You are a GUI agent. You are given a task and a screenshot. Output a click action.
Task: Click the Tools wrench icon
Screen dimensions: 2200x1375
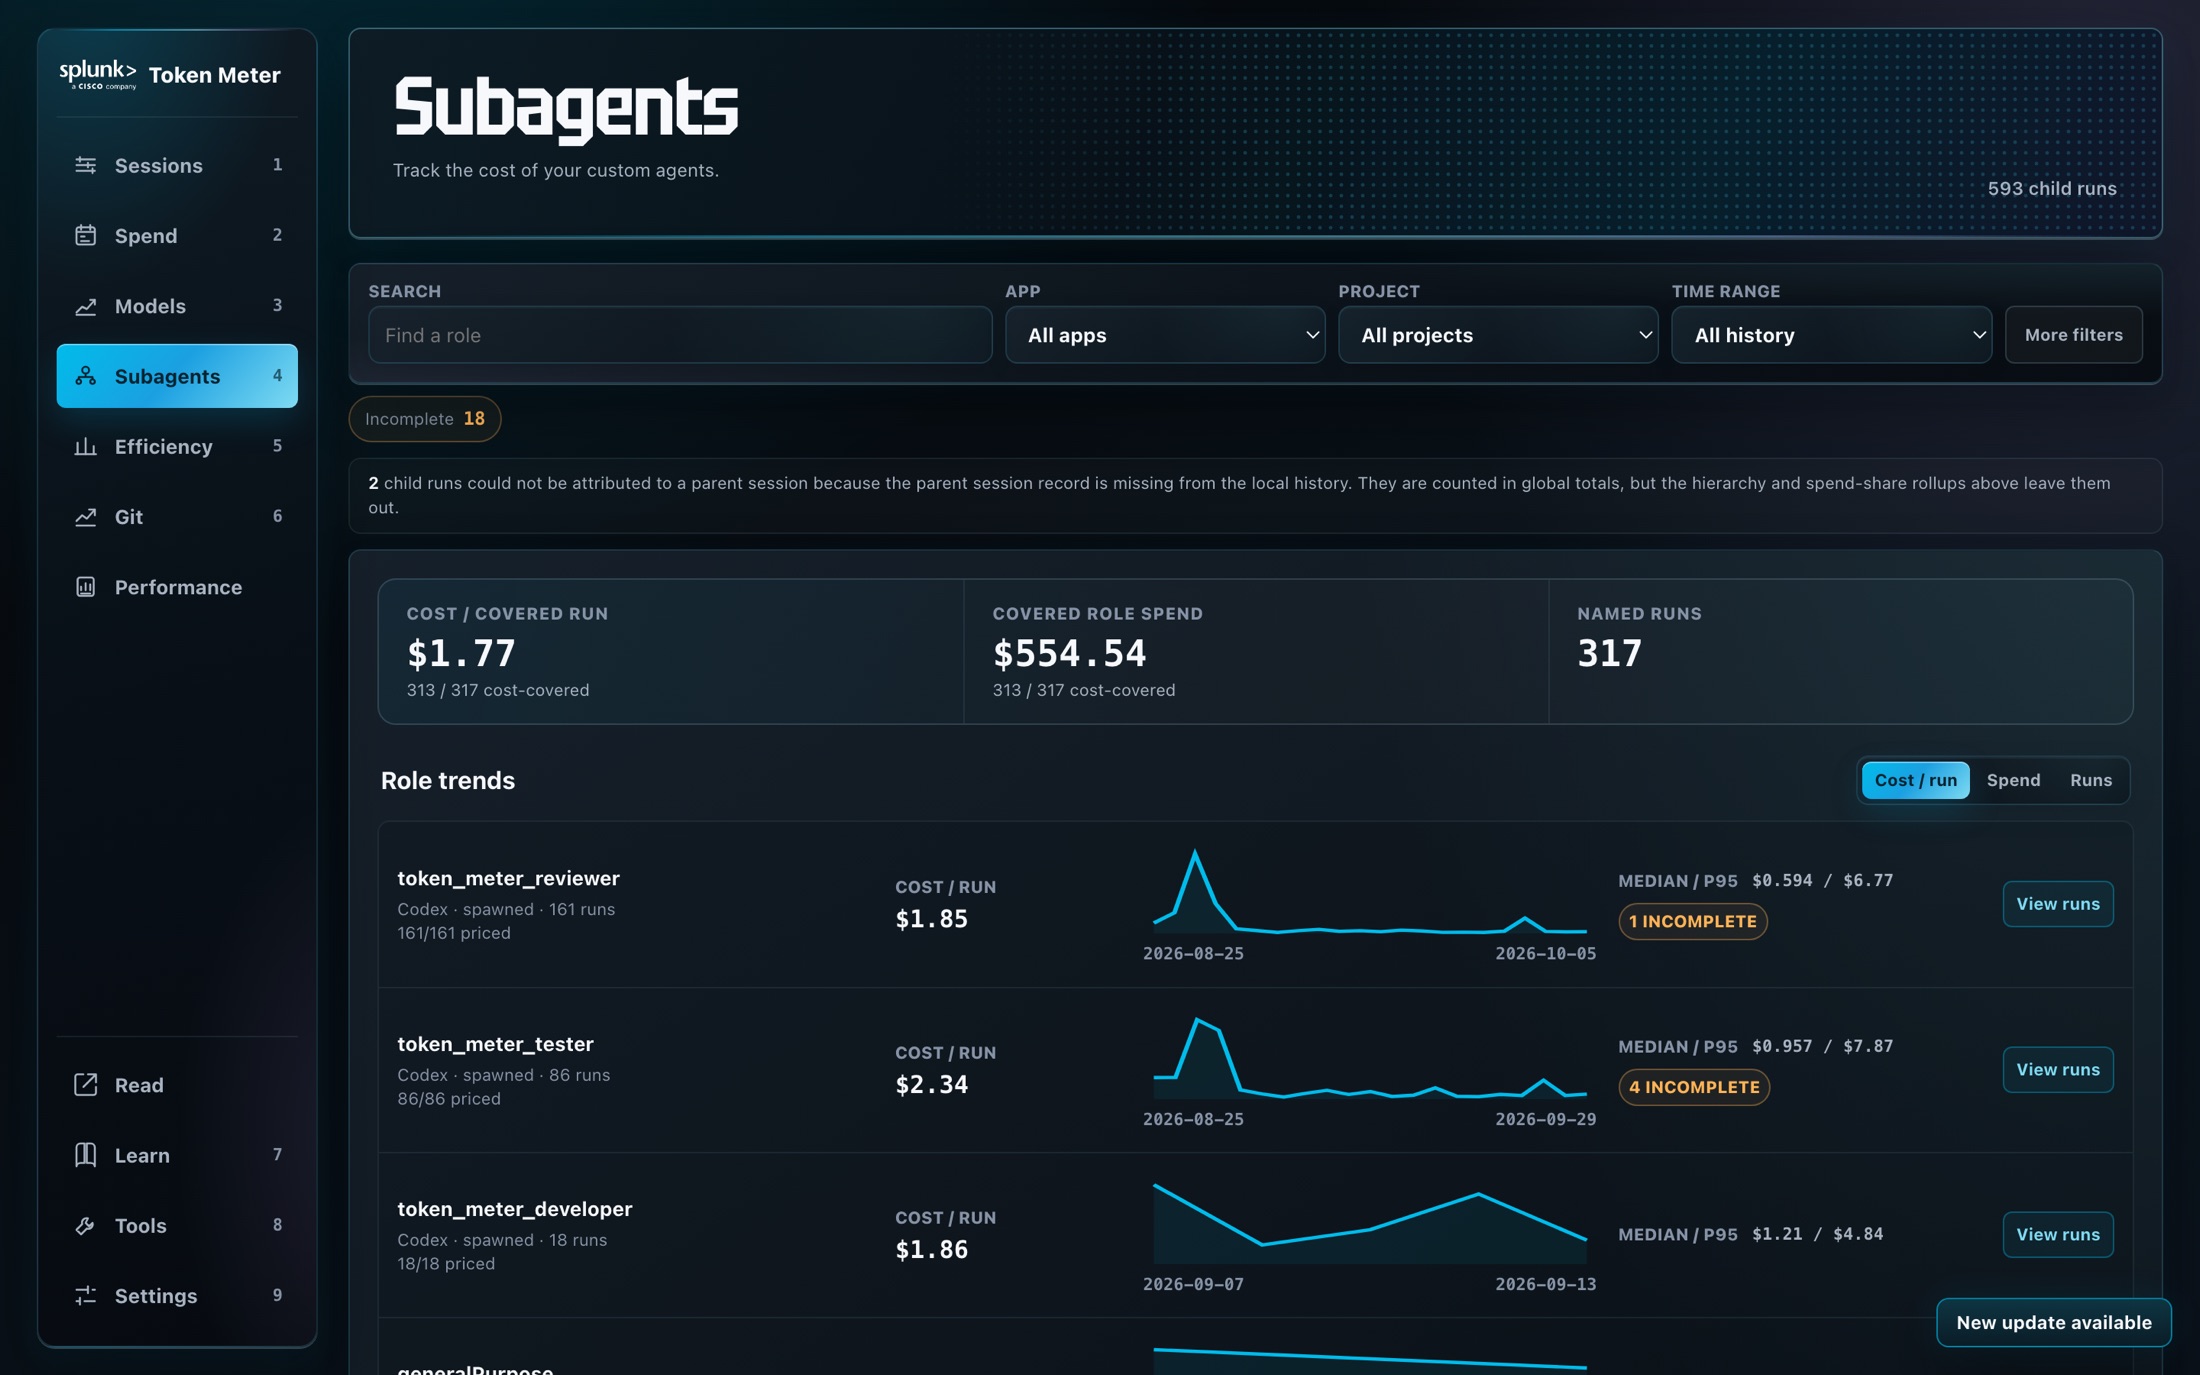click(x=86, y=1225)
